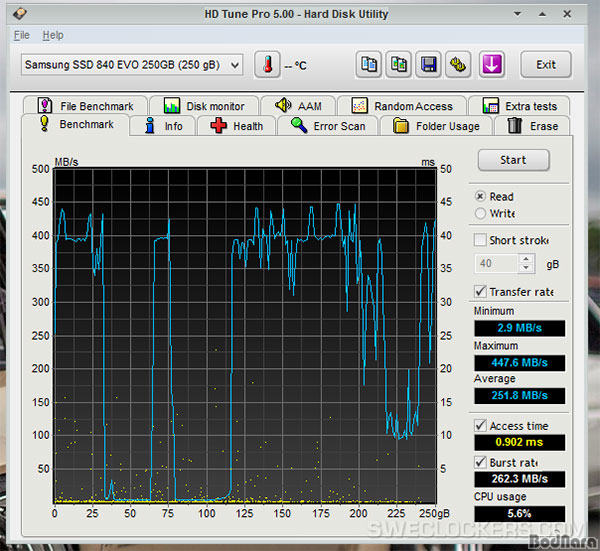Screen dimensions: 600x551
Task: Click the Exit button
Action: point(546,65)
